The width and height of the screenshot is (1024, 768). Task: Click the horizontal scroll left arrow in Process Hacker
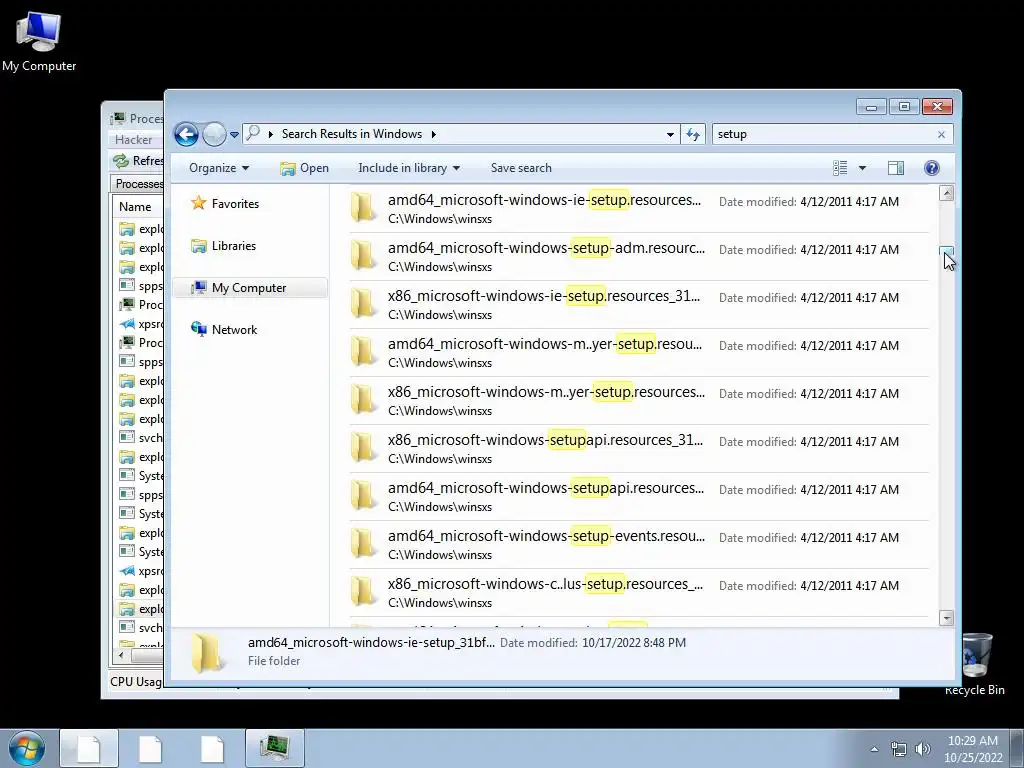tap(121, 654)
